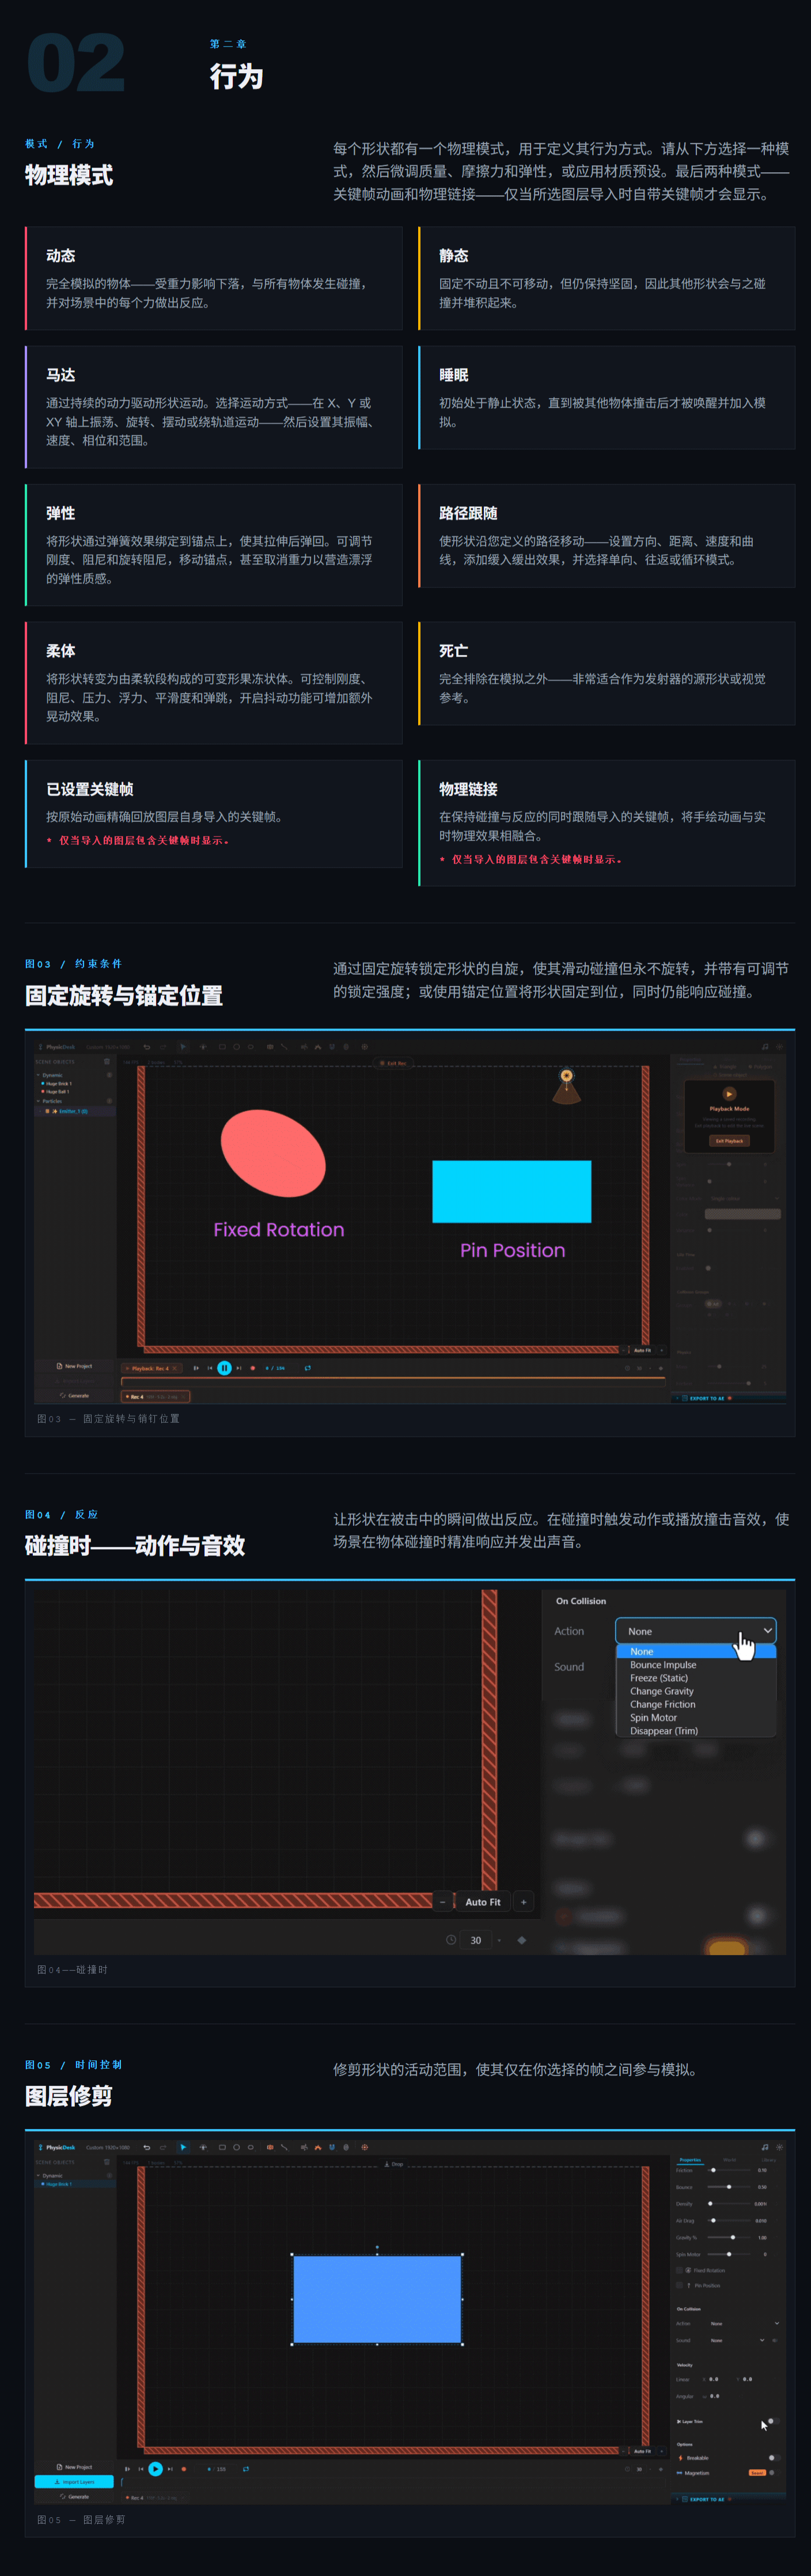The height and width of the screenshot is (2576, 811).
Task: Select the emitter cone object in Figure 03 canvas
Action: point(567,1086)
